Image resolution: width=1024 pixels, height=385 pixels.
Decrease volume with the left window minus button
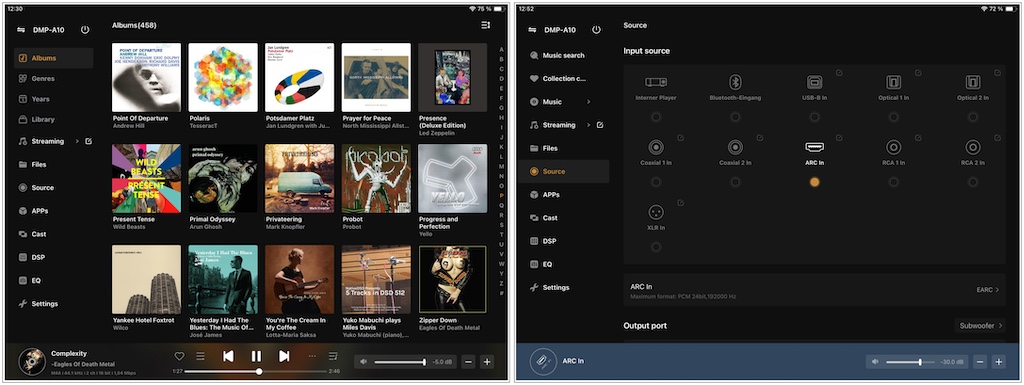tap(468, 362)
